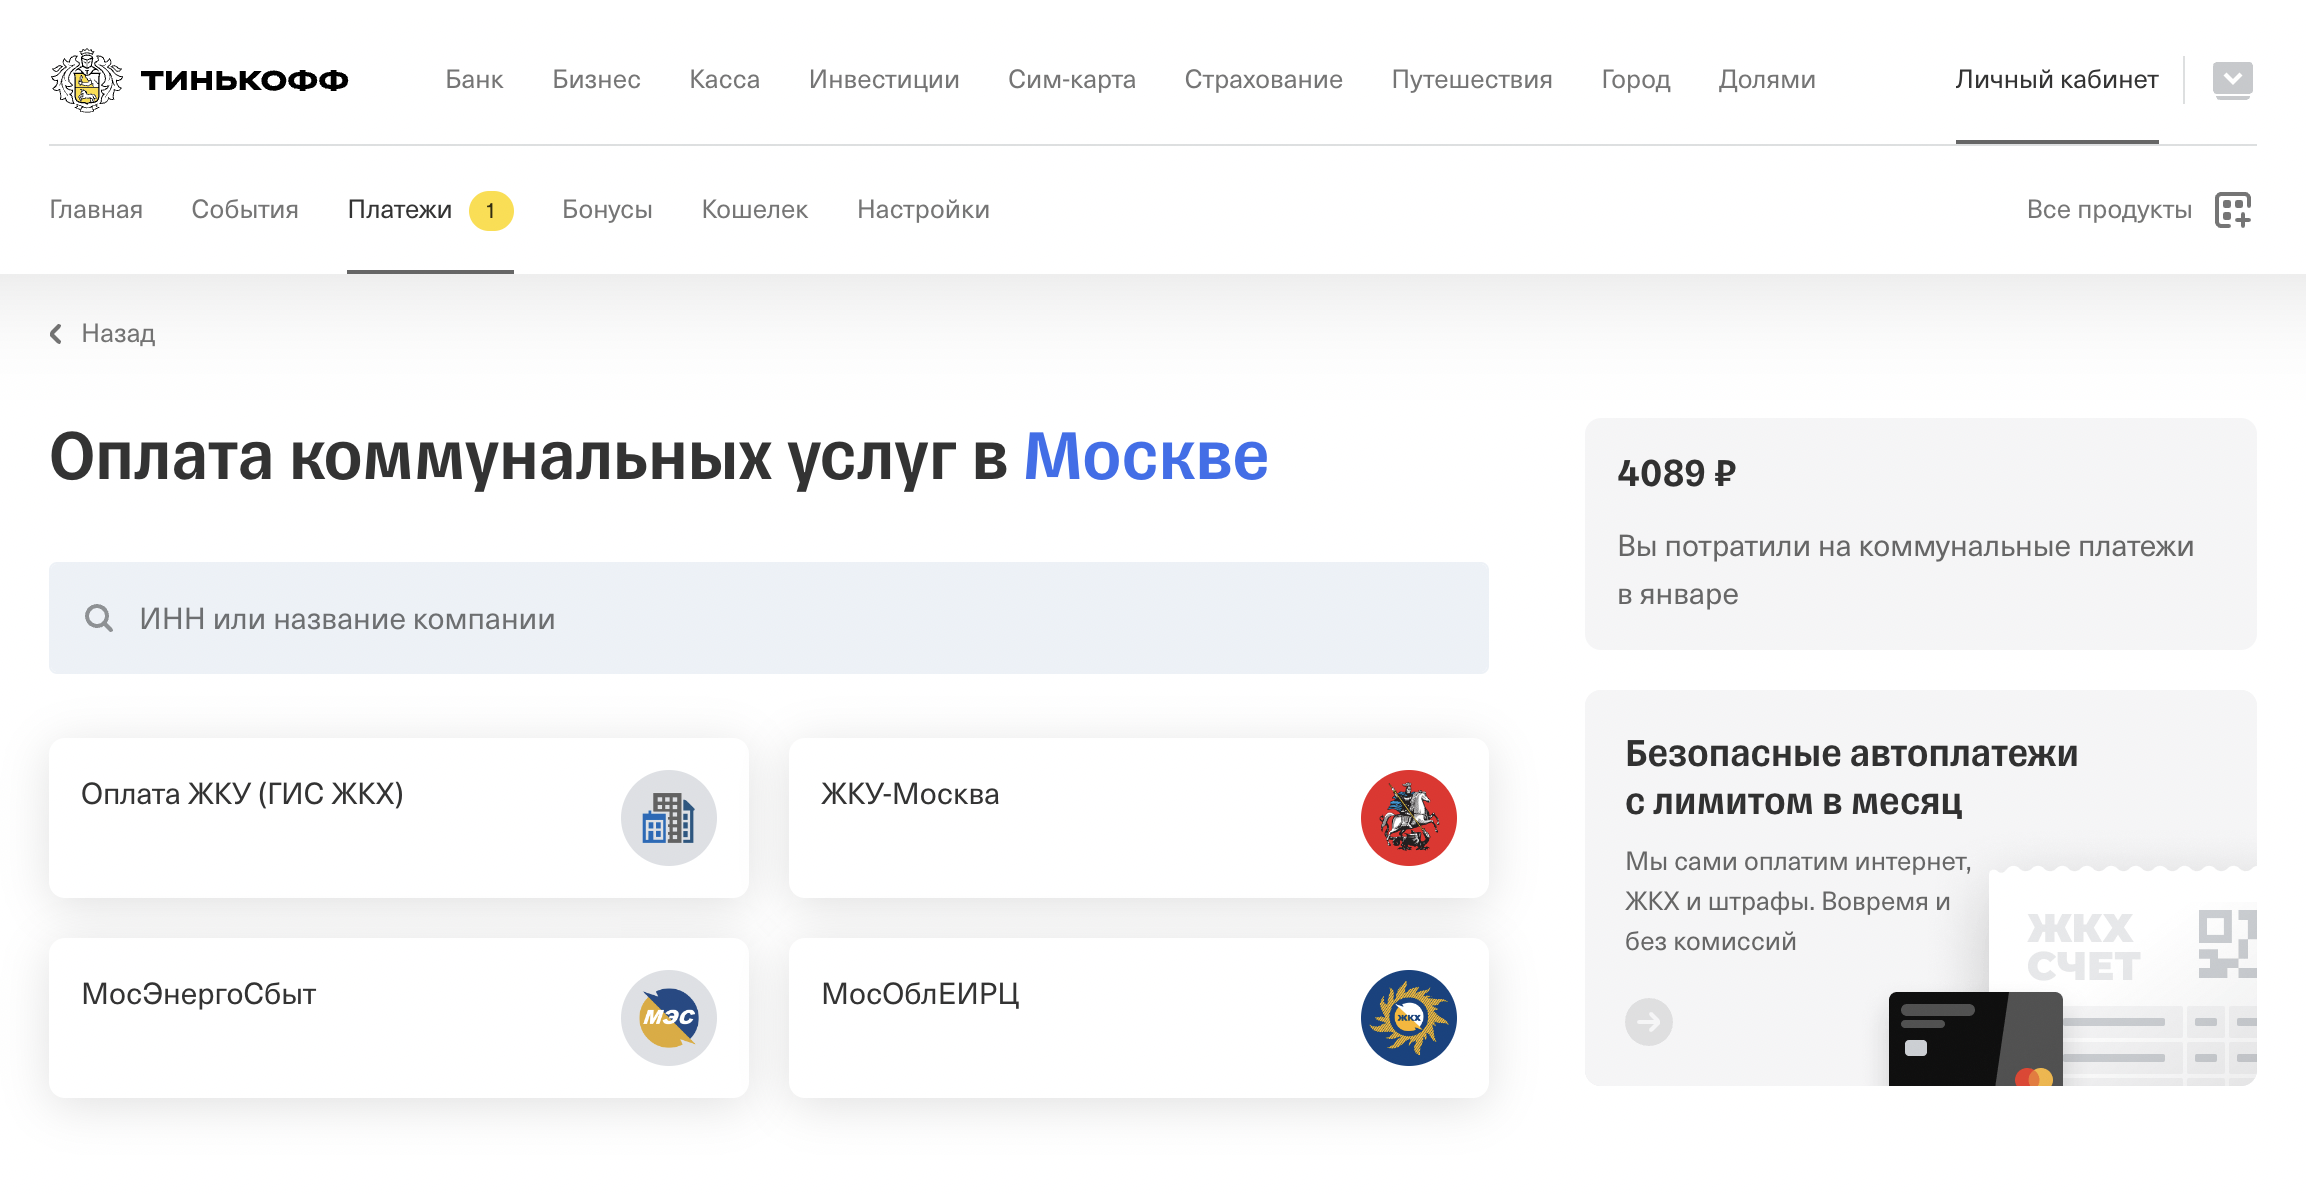Click the black card image in banner

[1975, 1039]
